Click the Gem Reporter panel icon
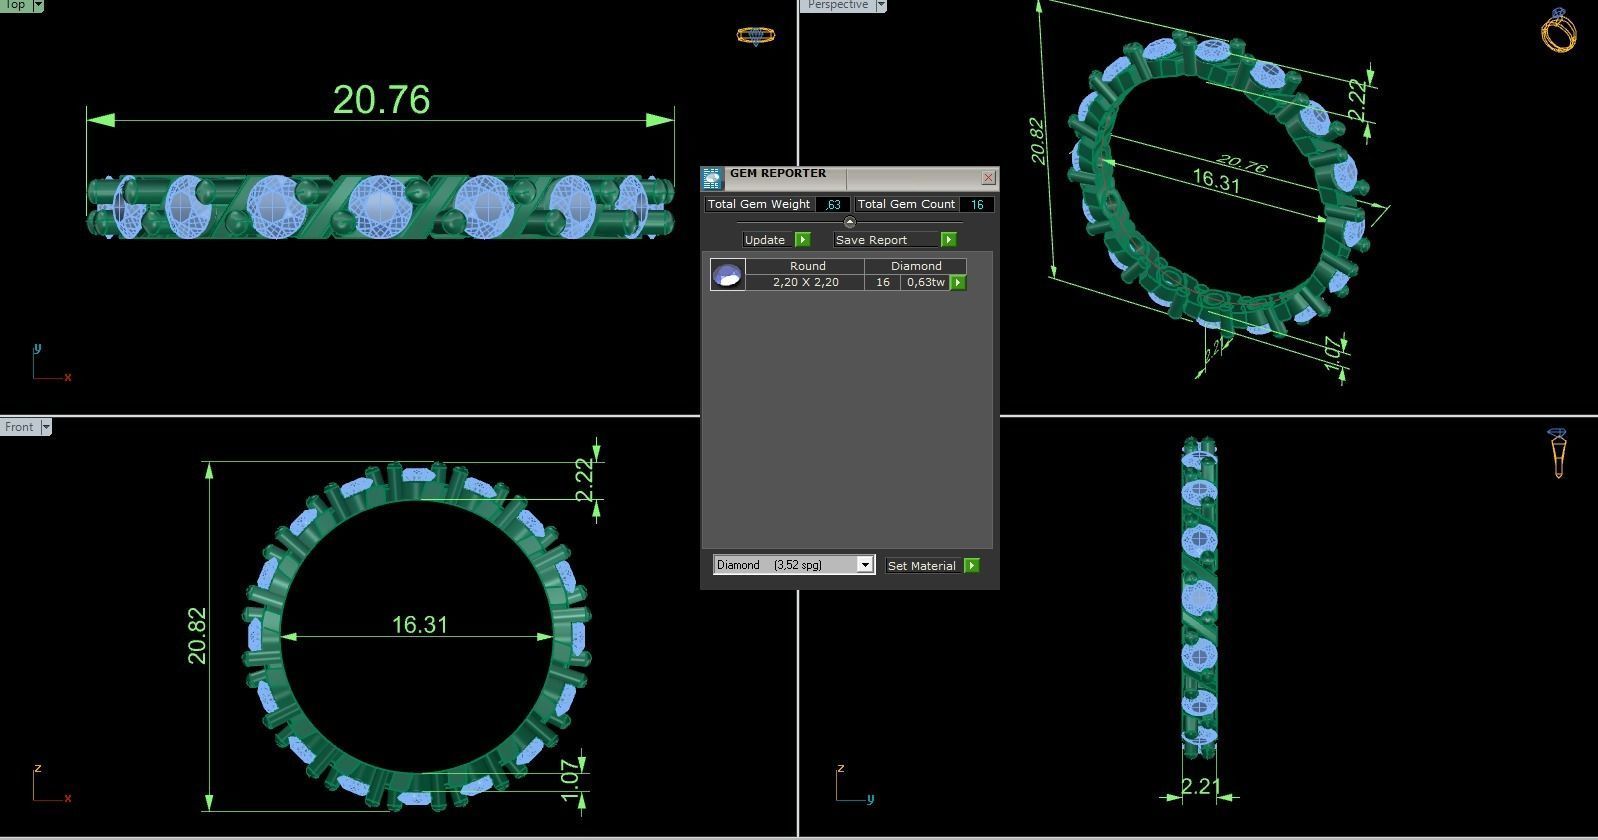This screenshot has height=840, width=1598. (711, 179)
